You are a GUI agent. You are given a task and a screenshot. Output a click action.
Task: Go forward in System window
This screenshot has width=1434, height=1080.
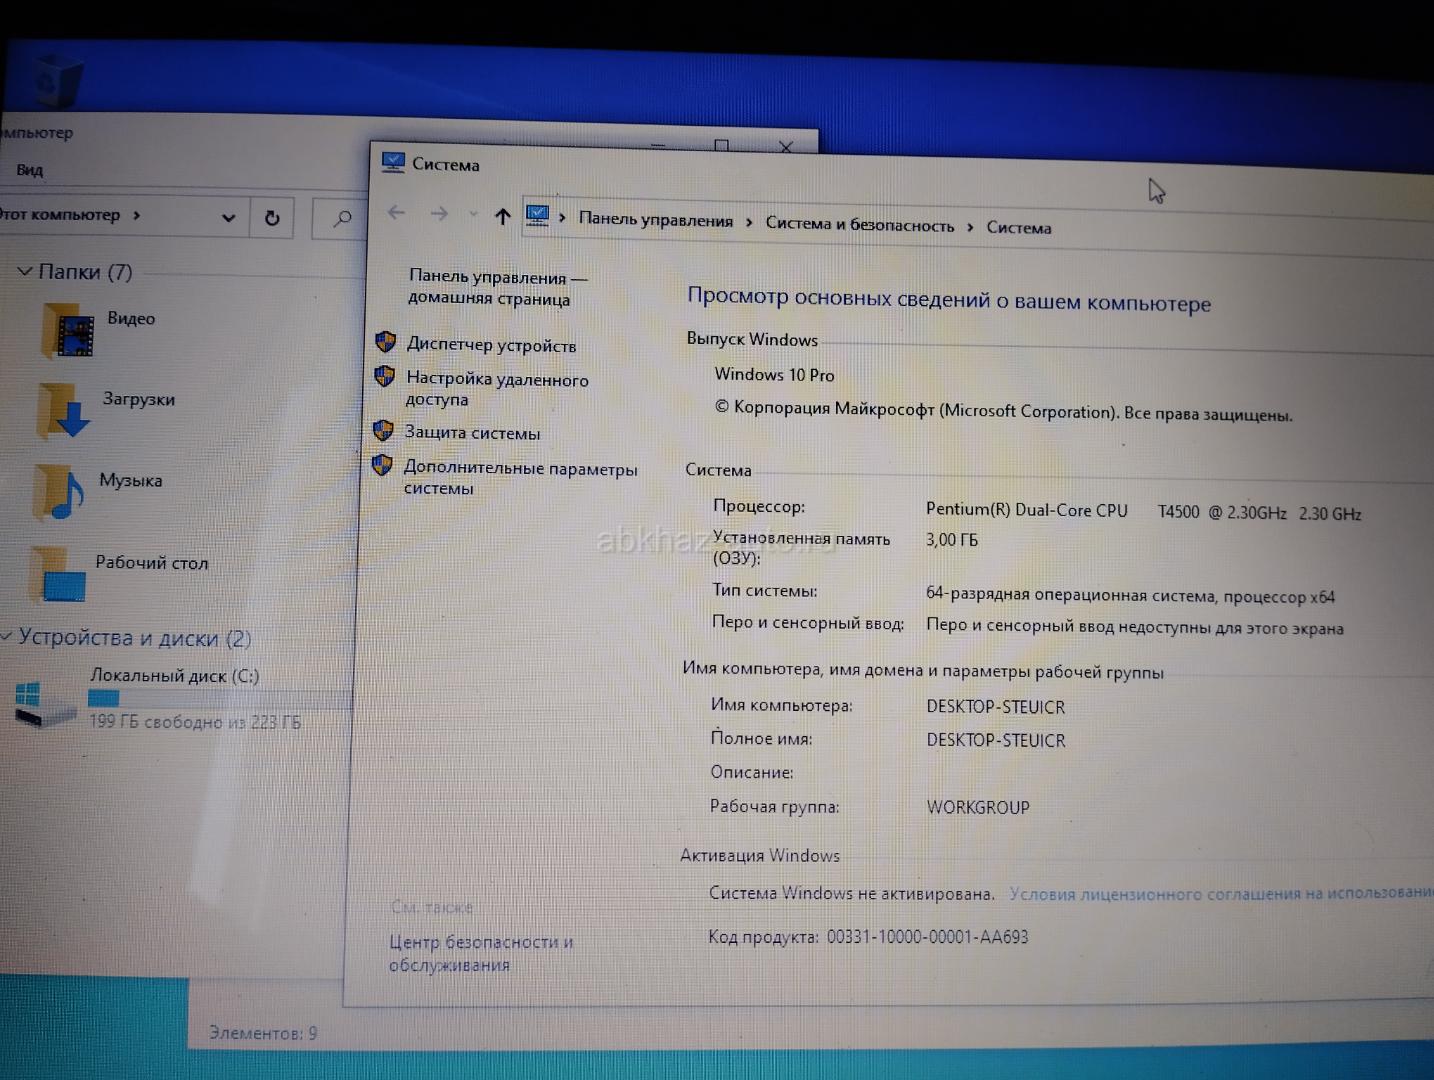coord(439,213)
